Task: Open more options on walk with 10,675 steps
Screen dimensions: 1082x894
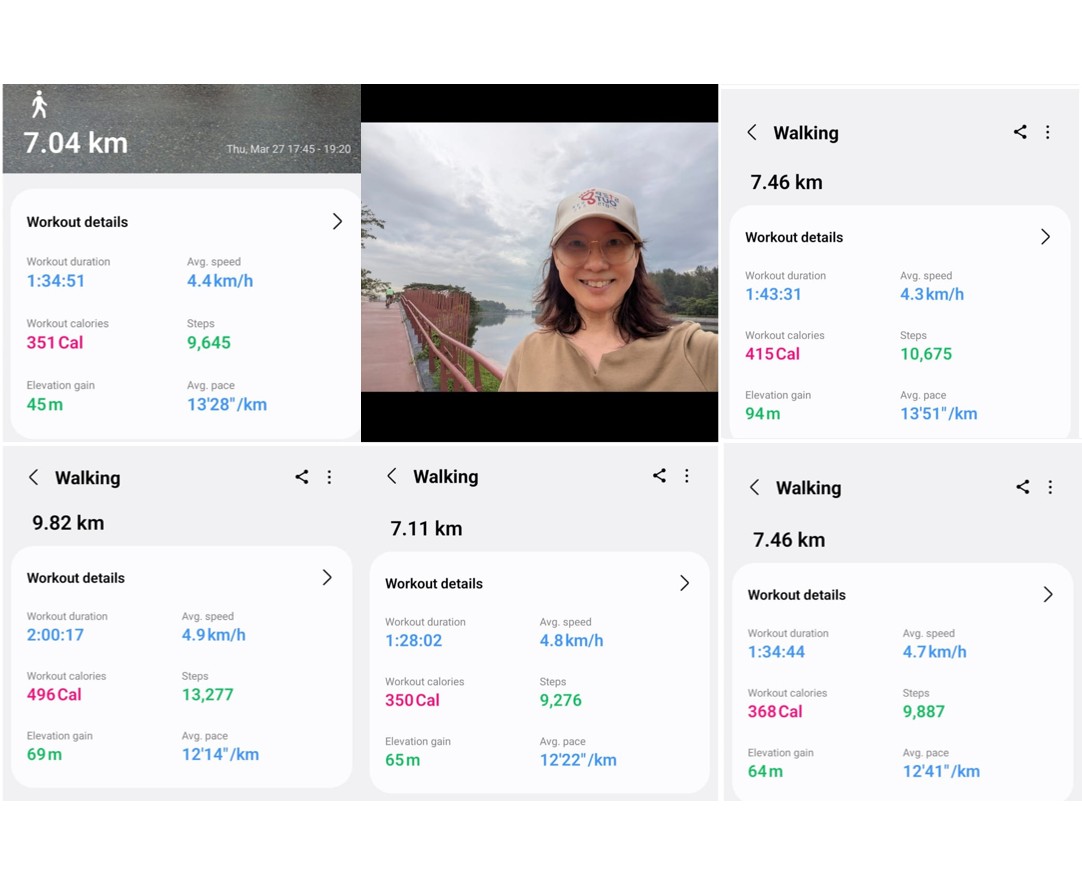Action: point(1048,132)
